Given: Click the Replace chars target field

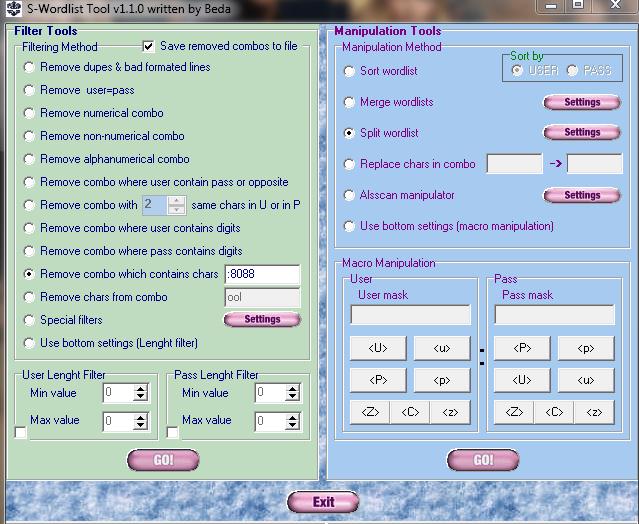Looking at the screenshot, I should click(x=595, y=164).
